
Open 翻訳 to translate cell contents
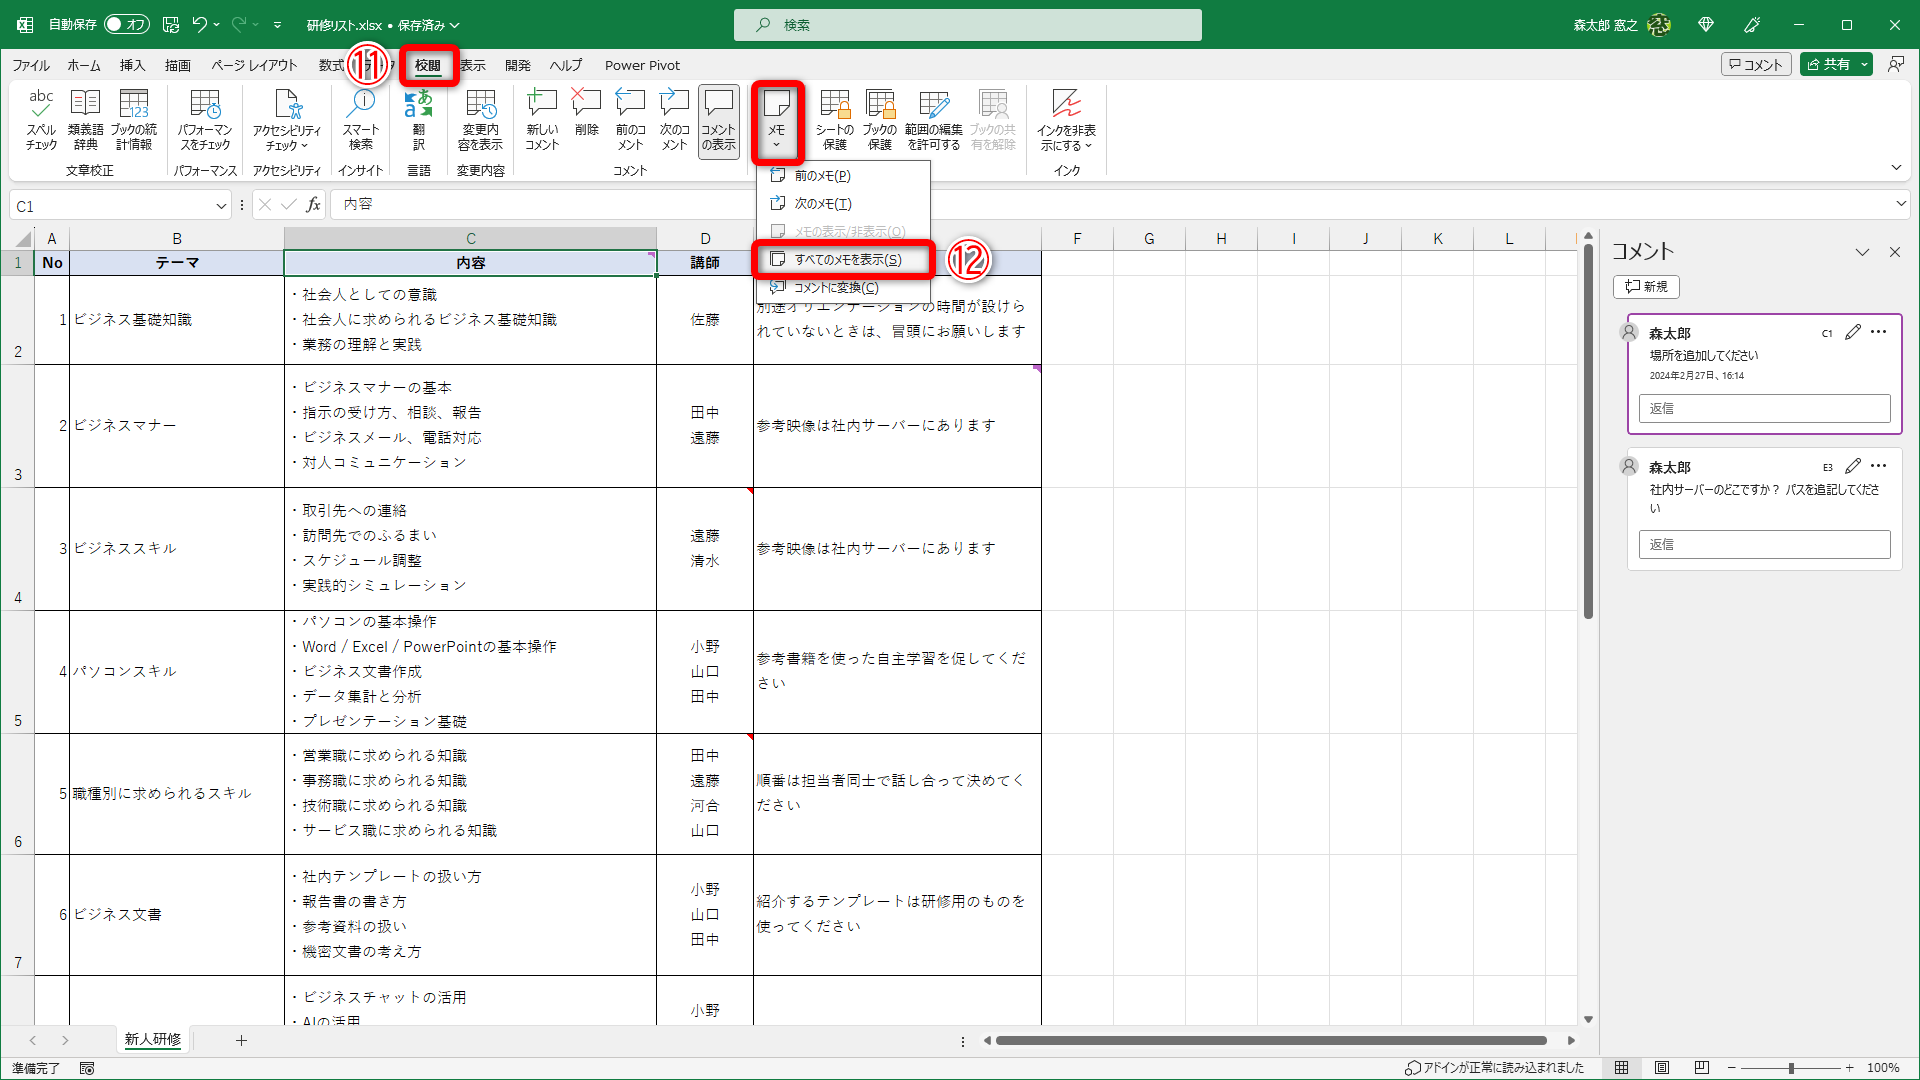pos(419,118)
